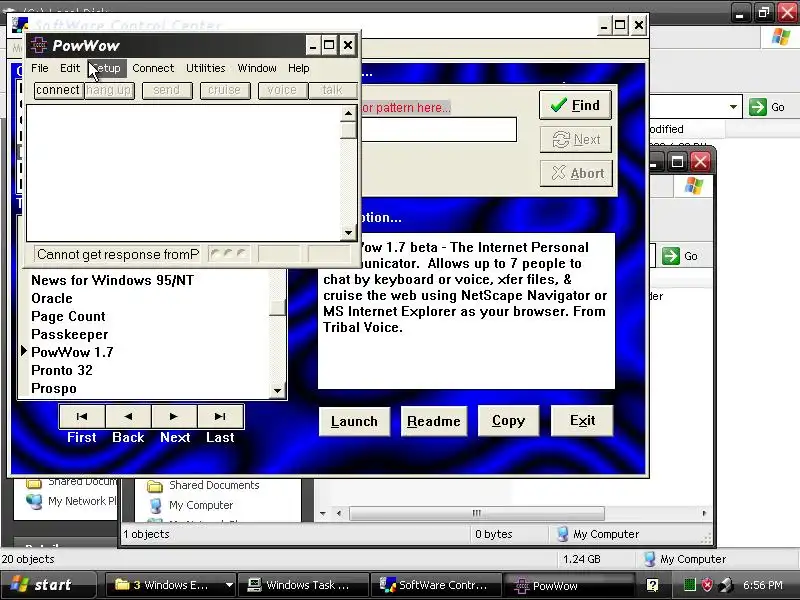The height and width of the screenshot is (600, 800).
Task: Click the Find button with green checkmark
Action: coord(576,105)
